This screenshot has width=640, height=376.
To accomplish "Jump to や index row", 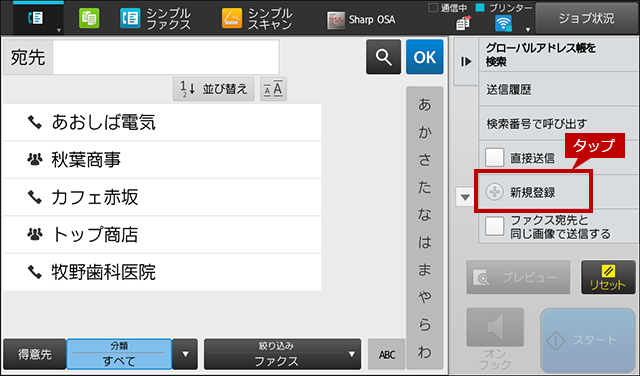I will click(x=424, y=297).
